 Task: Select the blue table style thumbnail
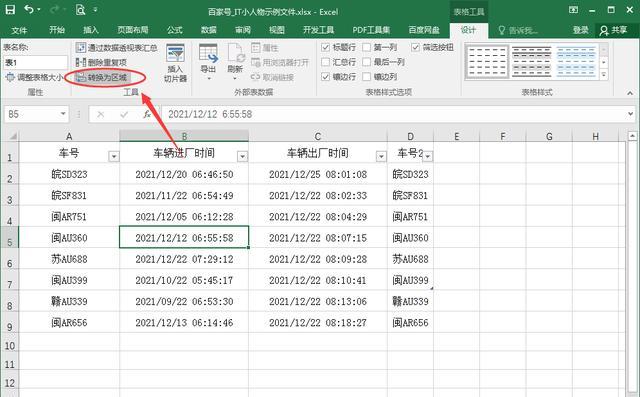[576, 62]
